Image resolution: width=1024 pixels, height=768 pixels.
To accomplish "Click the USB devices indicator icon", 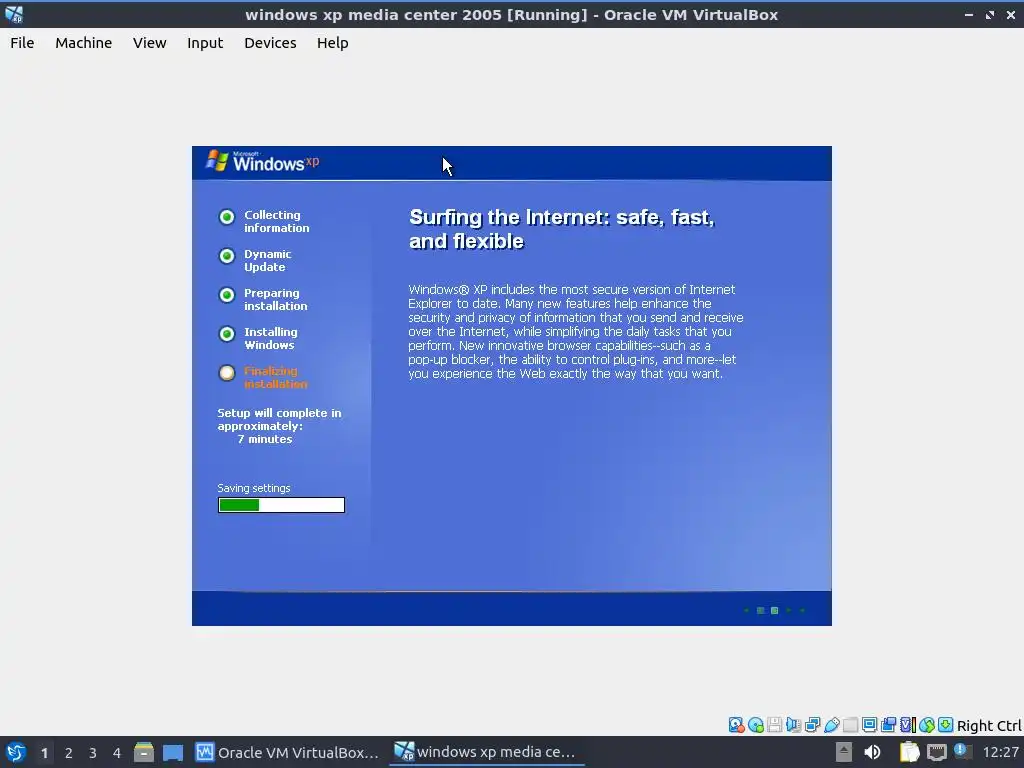I will click(831, 725).
